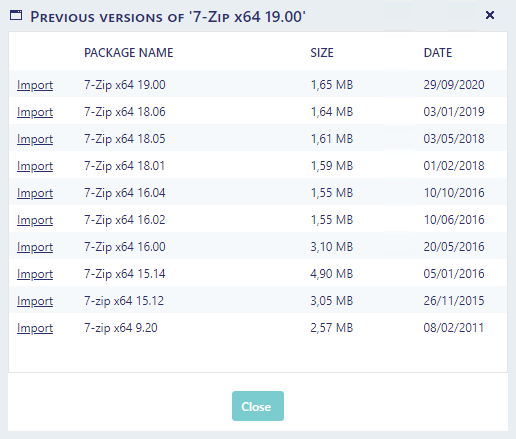The height and width of the screenshot is (439, 516).
Task: Click the SIZE column header
Action: [x=322, y=53]
